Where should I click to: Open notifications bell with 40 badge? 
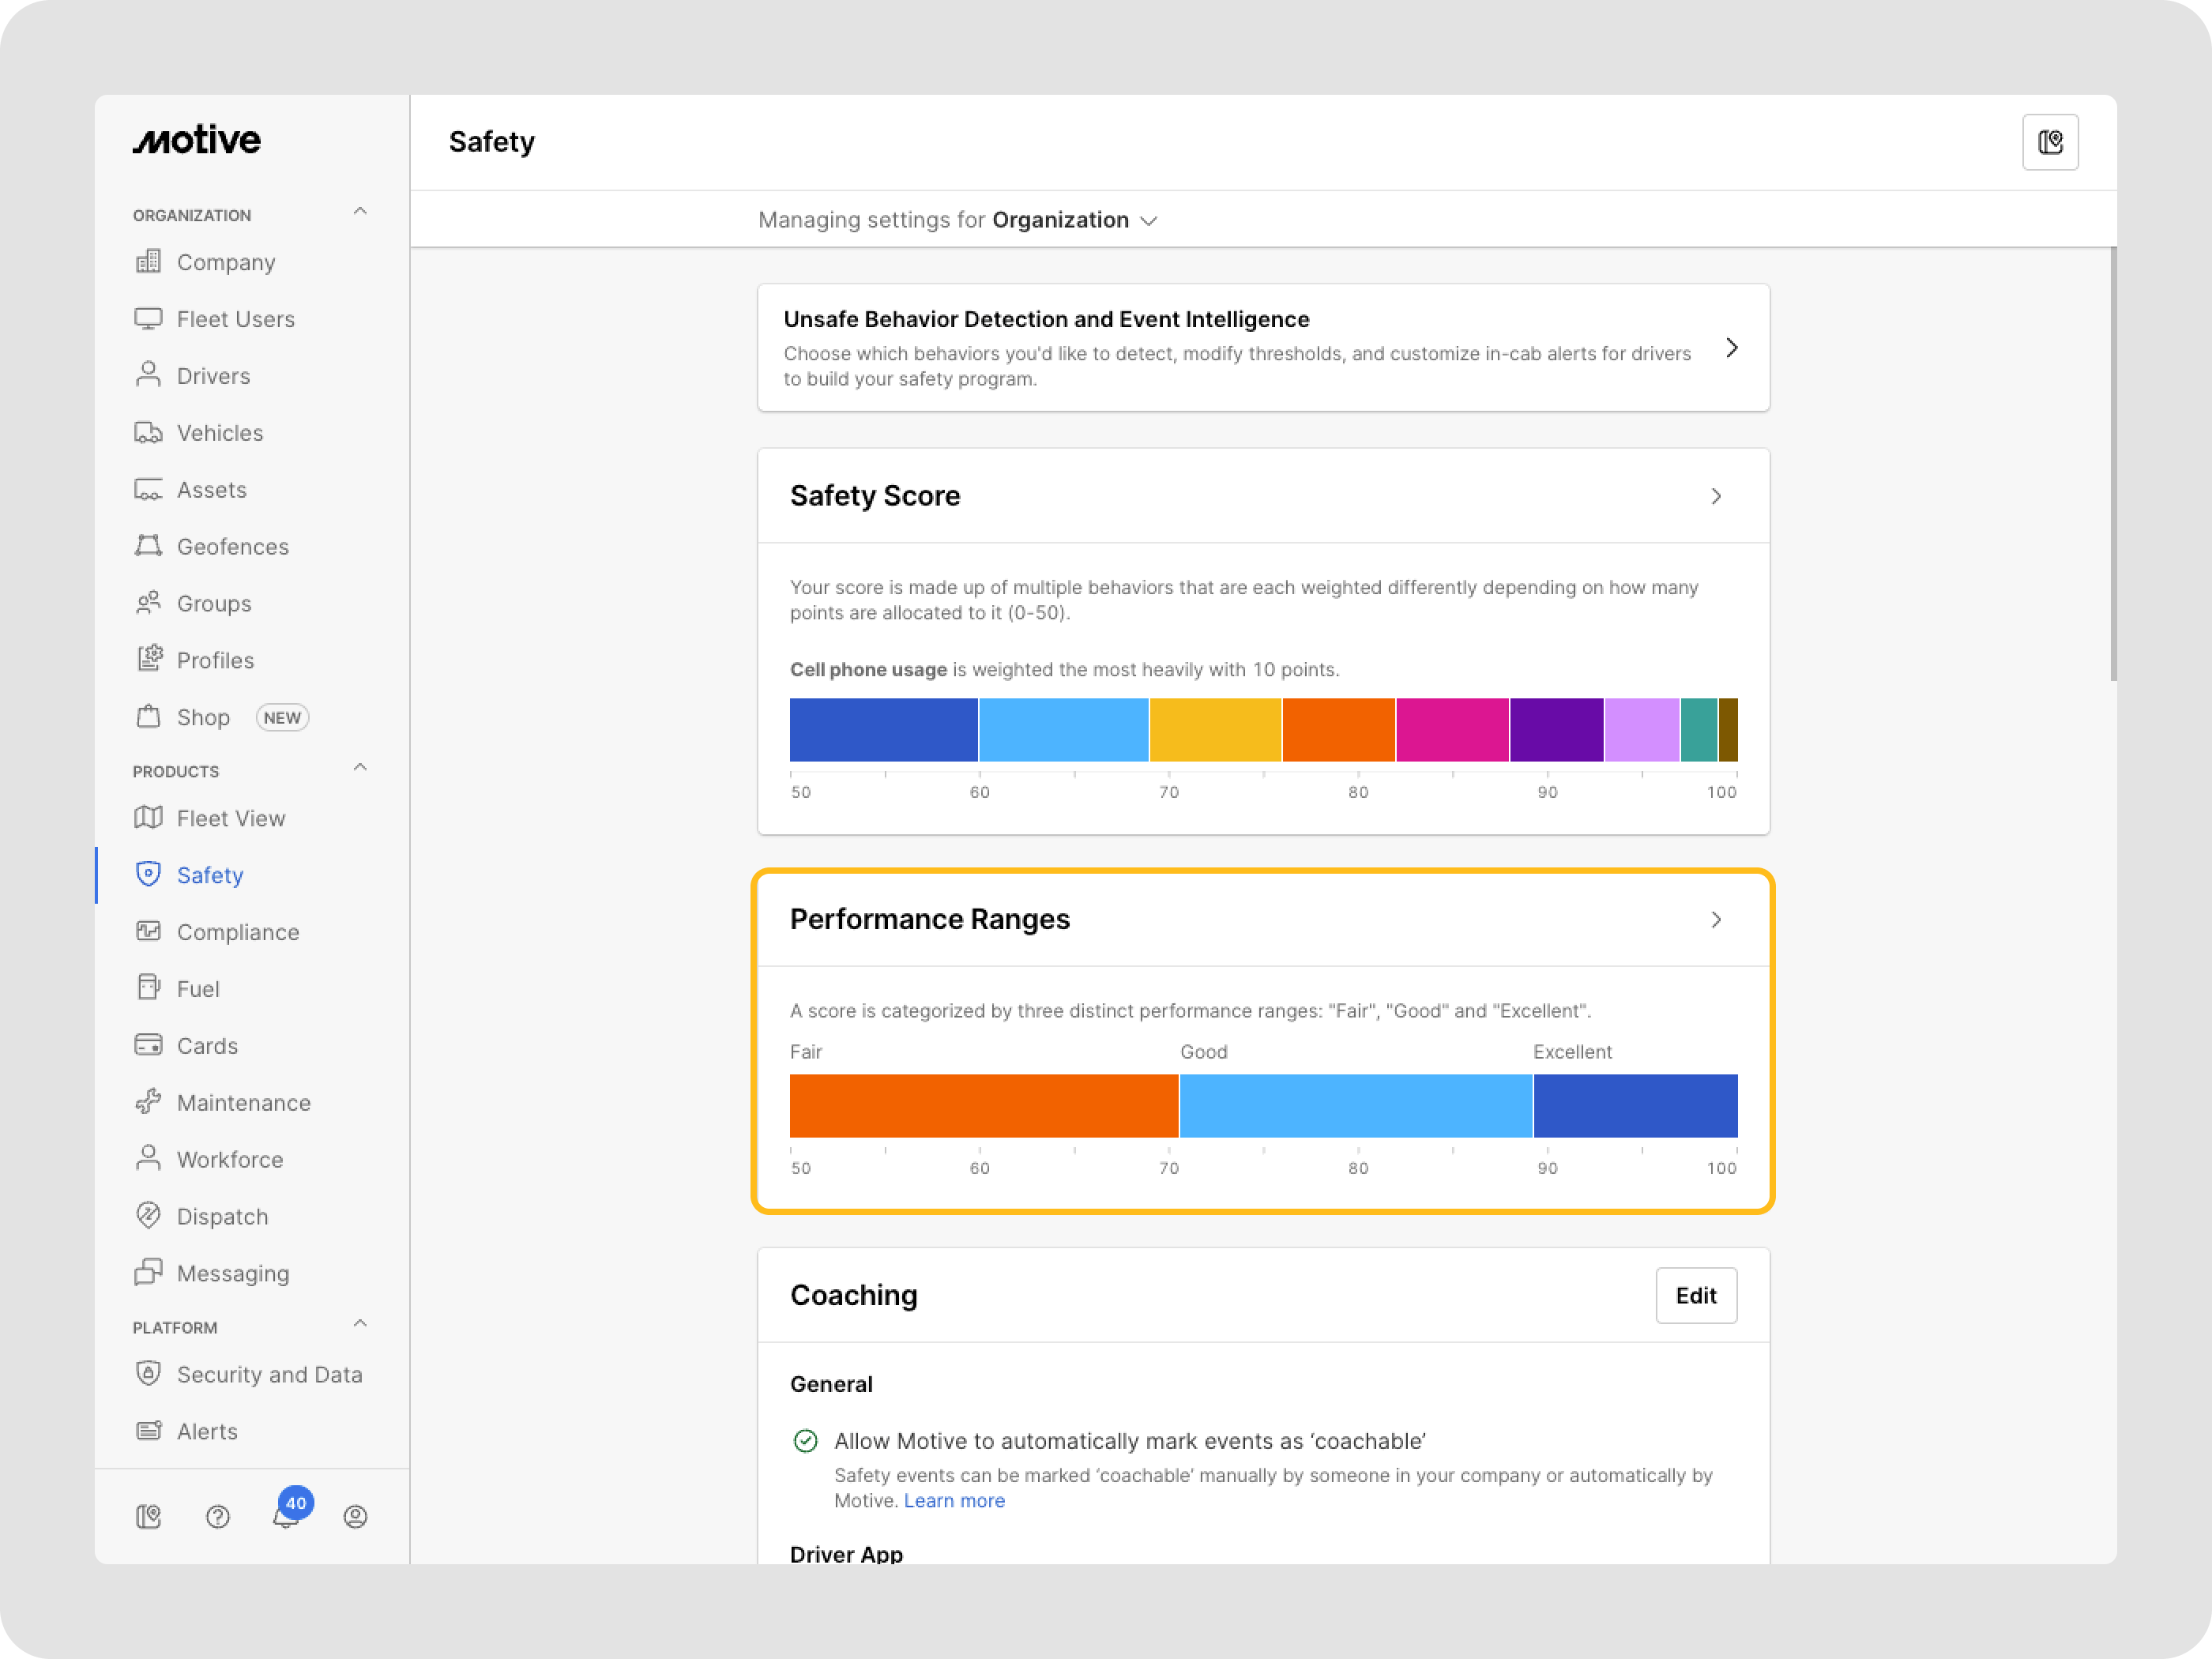coord(286,1516)
